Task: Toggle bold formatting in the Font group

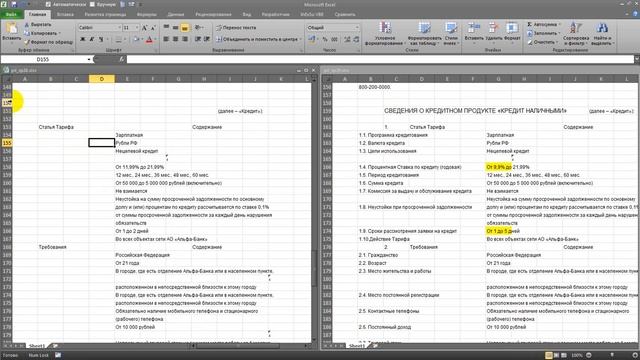Action: pos(83,39)
